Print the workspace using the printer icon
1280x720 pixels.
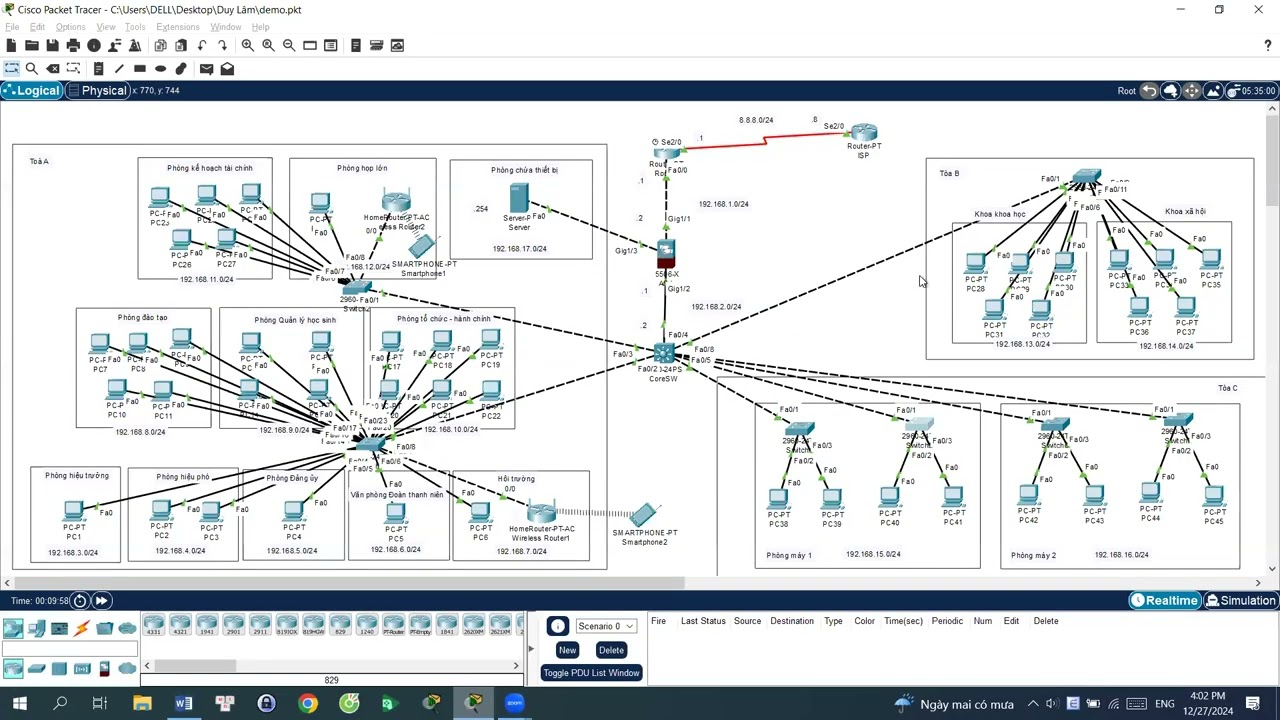pos(73,45)
